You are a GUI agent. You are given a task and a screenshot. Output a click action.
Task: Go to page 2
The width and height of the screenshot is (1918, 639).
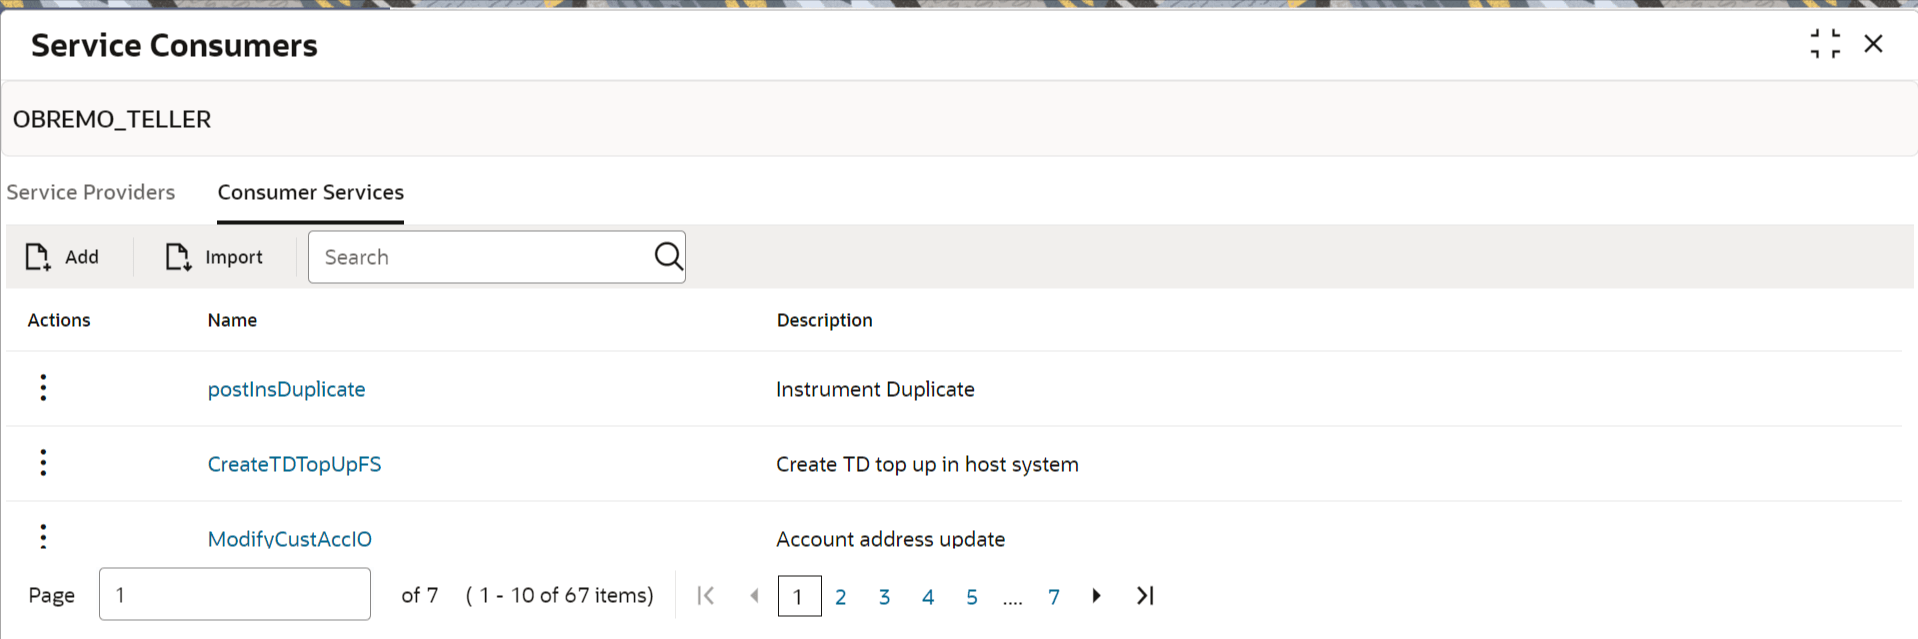tap(841, 597)
